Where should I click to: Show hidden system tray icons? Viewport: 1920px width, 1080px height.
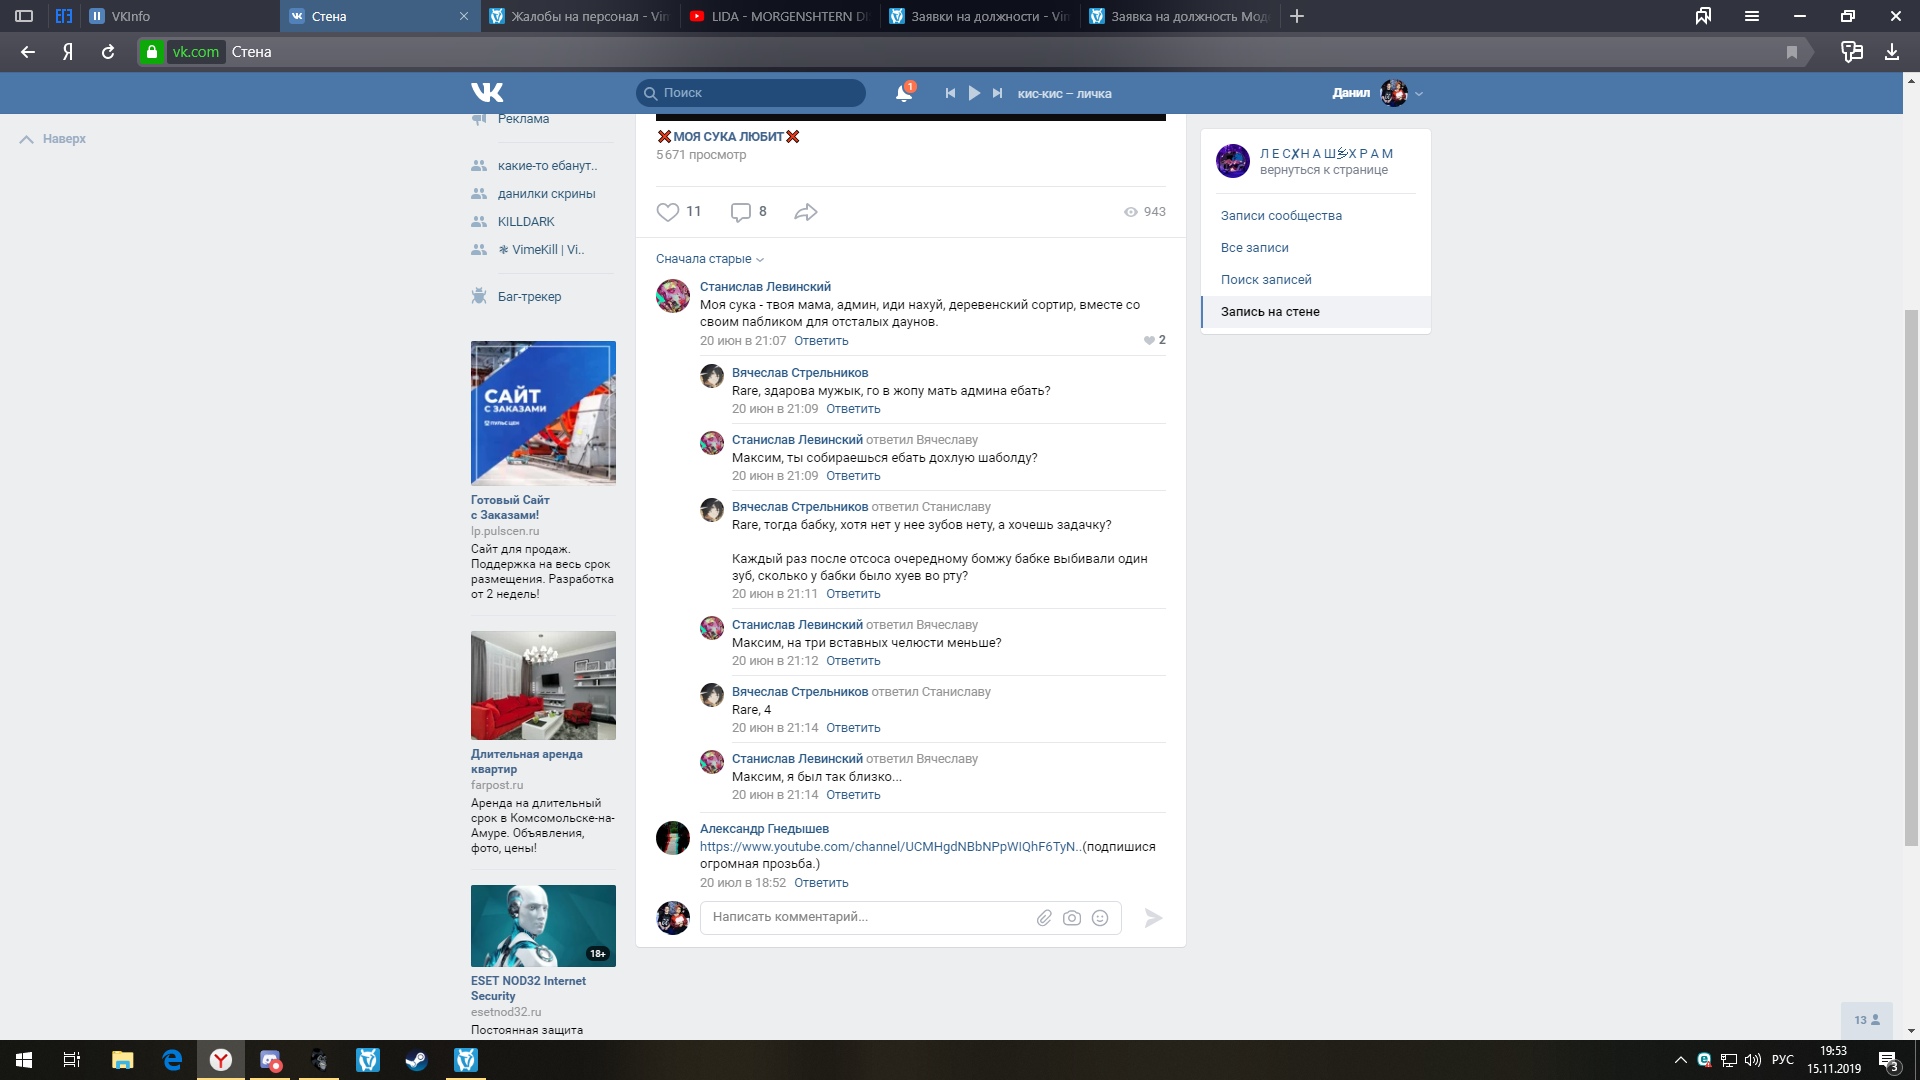click(x=1680, y=1060)
